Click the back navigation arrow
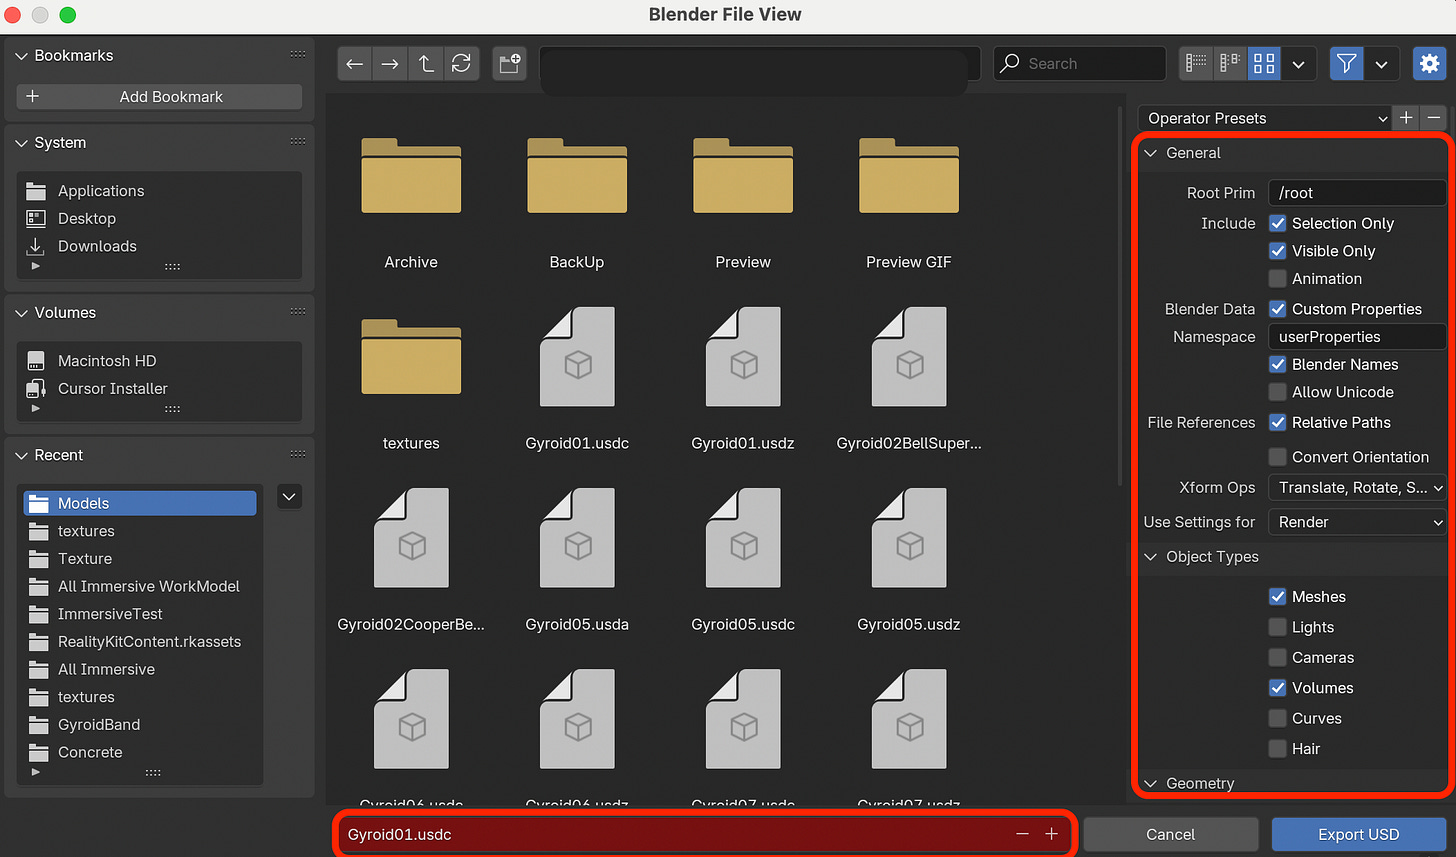 pos(354,63)
